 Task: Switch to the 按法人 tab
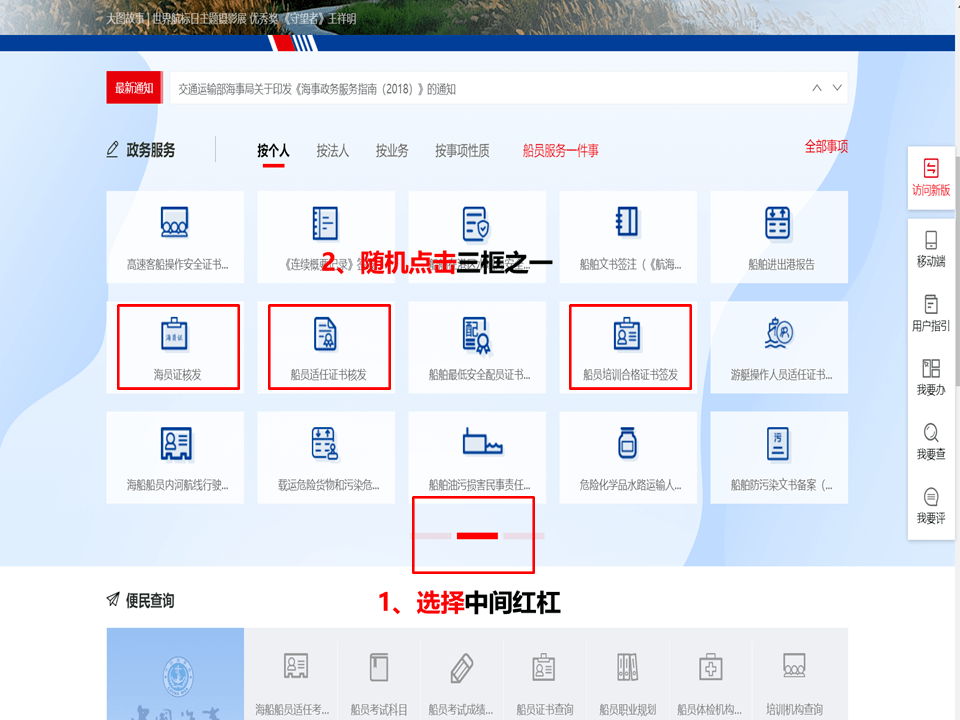330,150
